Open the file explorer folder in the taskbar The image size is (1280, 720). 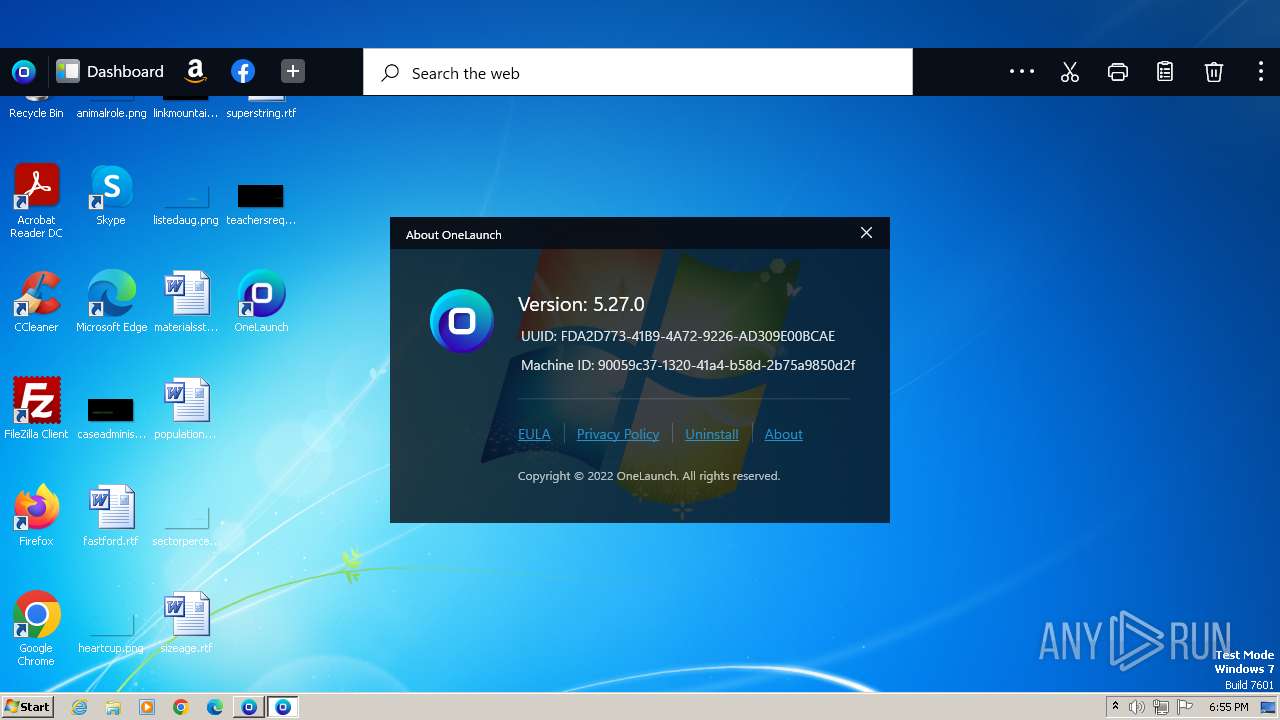(113, 707)
